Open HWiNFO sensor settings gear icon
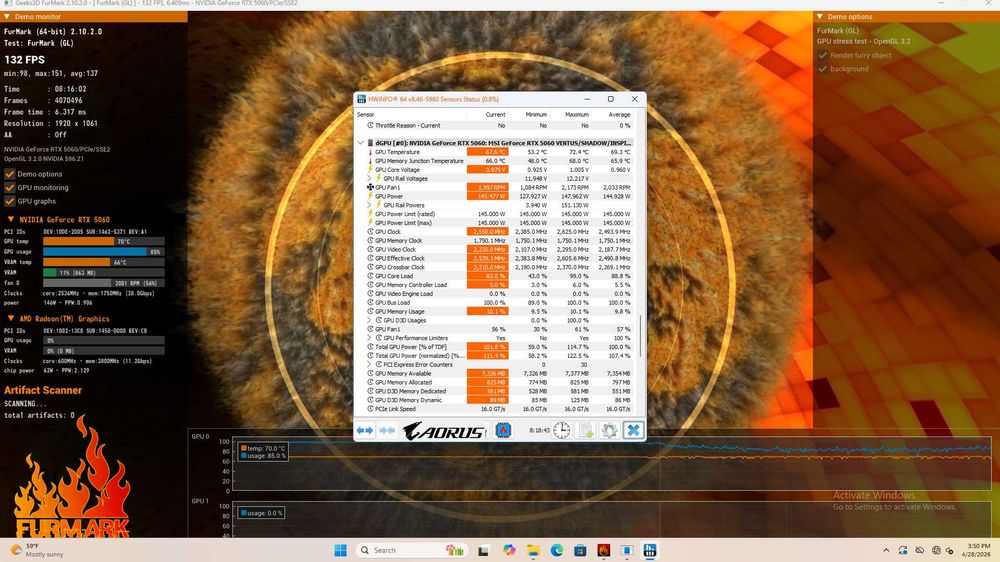Image resolution: width=1000 pixels, height=562 pixels. click(609, 431)
